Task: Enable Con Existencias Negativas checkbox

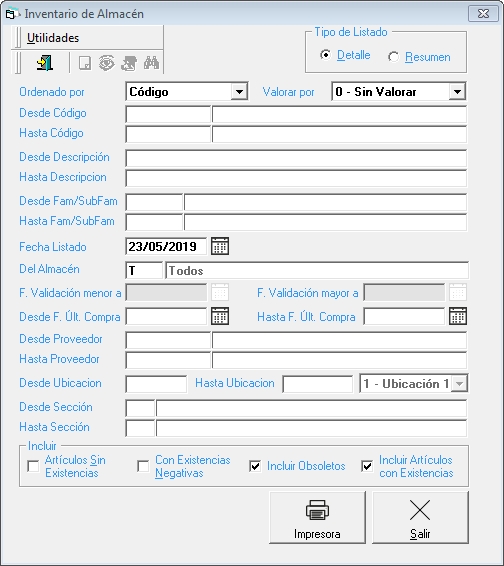Action: (x=143, y=466)
